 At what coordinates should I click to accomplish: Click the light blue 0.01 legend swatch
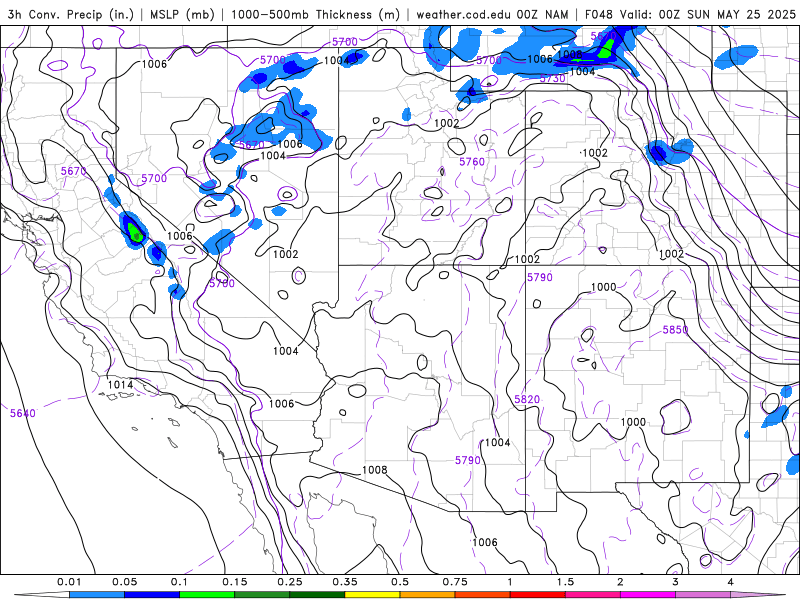[97, 595]
